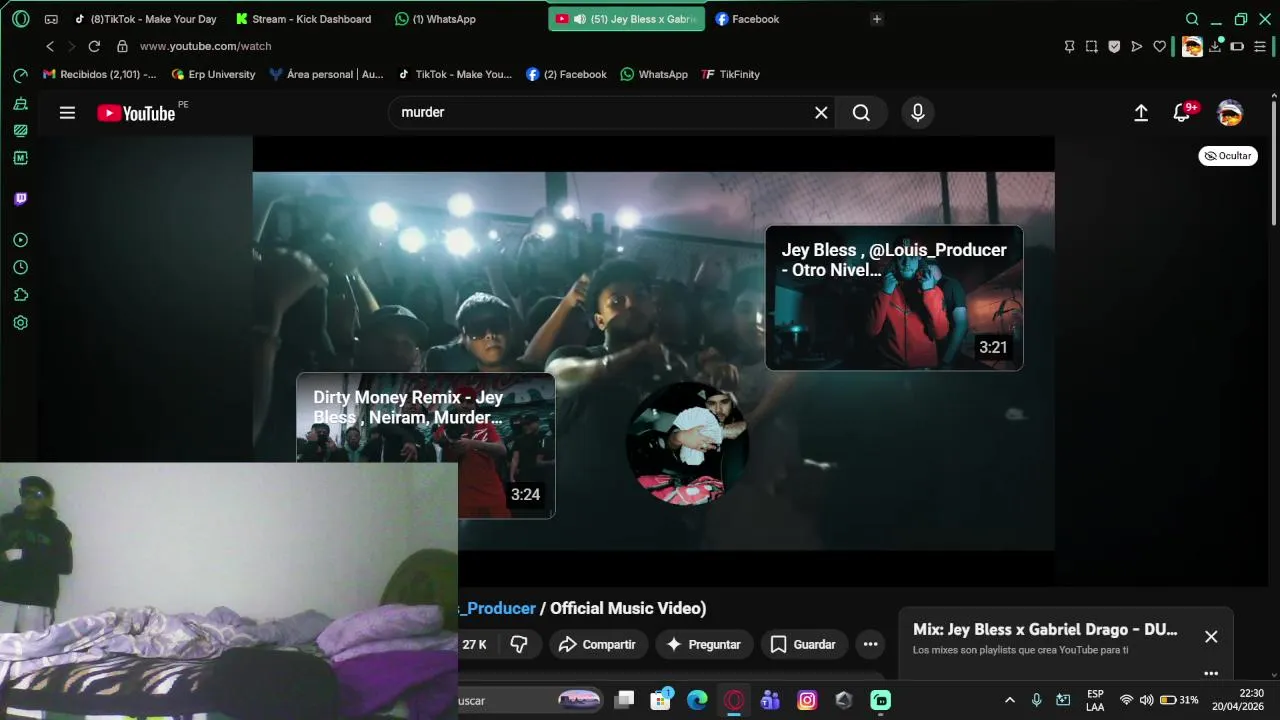
Task: Open suggested video 'Dirty Money Remix'
Action: point(426,445)
